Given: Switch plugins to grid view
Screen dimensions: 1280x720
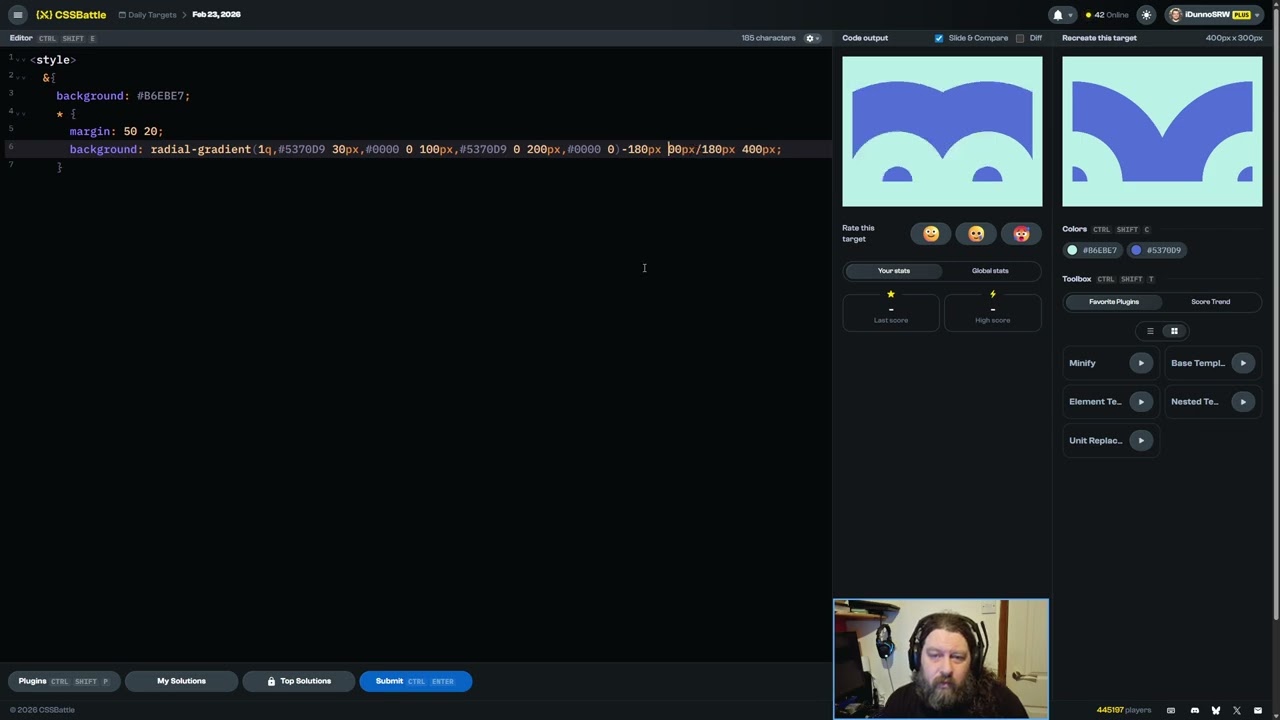Looking at the screenshot, I should click(x=1174, y=331).
